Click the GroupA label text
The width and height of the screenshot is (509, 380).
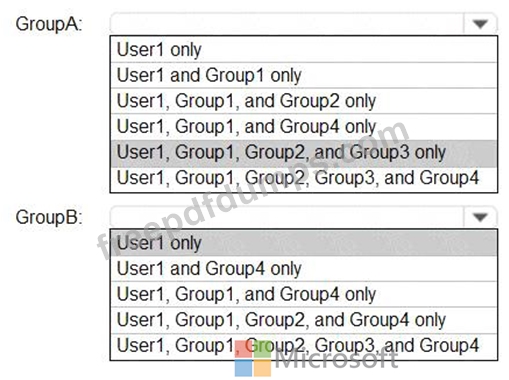click(x=49, y=24)
